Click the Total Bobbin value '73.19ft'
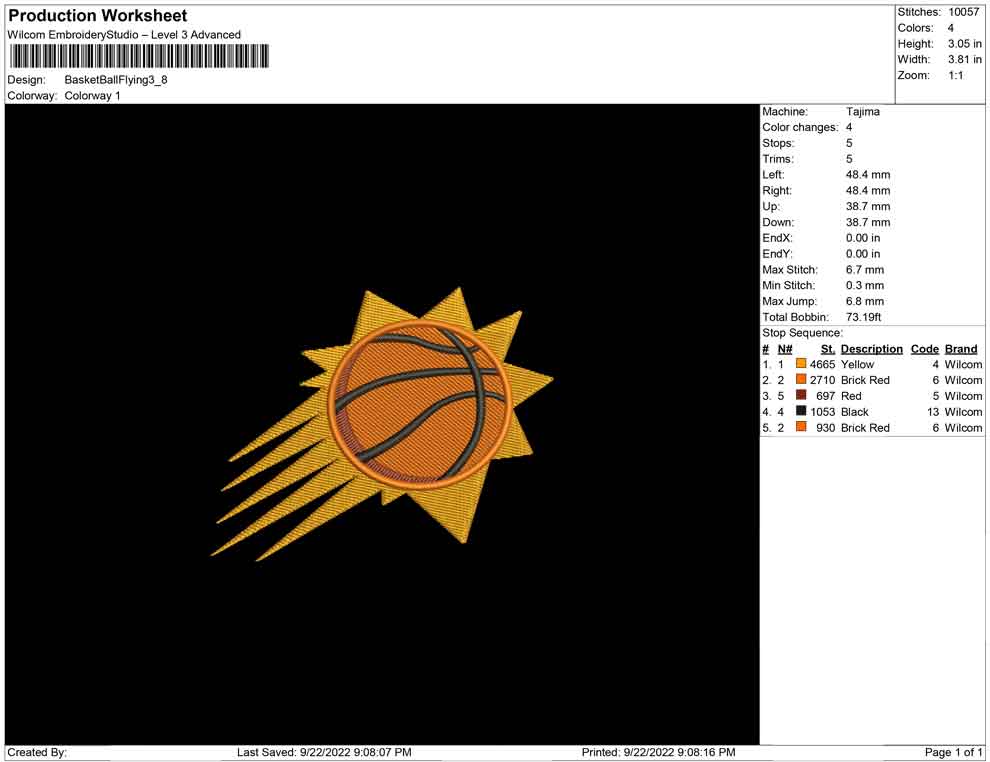990x762 pixels. 863,317
